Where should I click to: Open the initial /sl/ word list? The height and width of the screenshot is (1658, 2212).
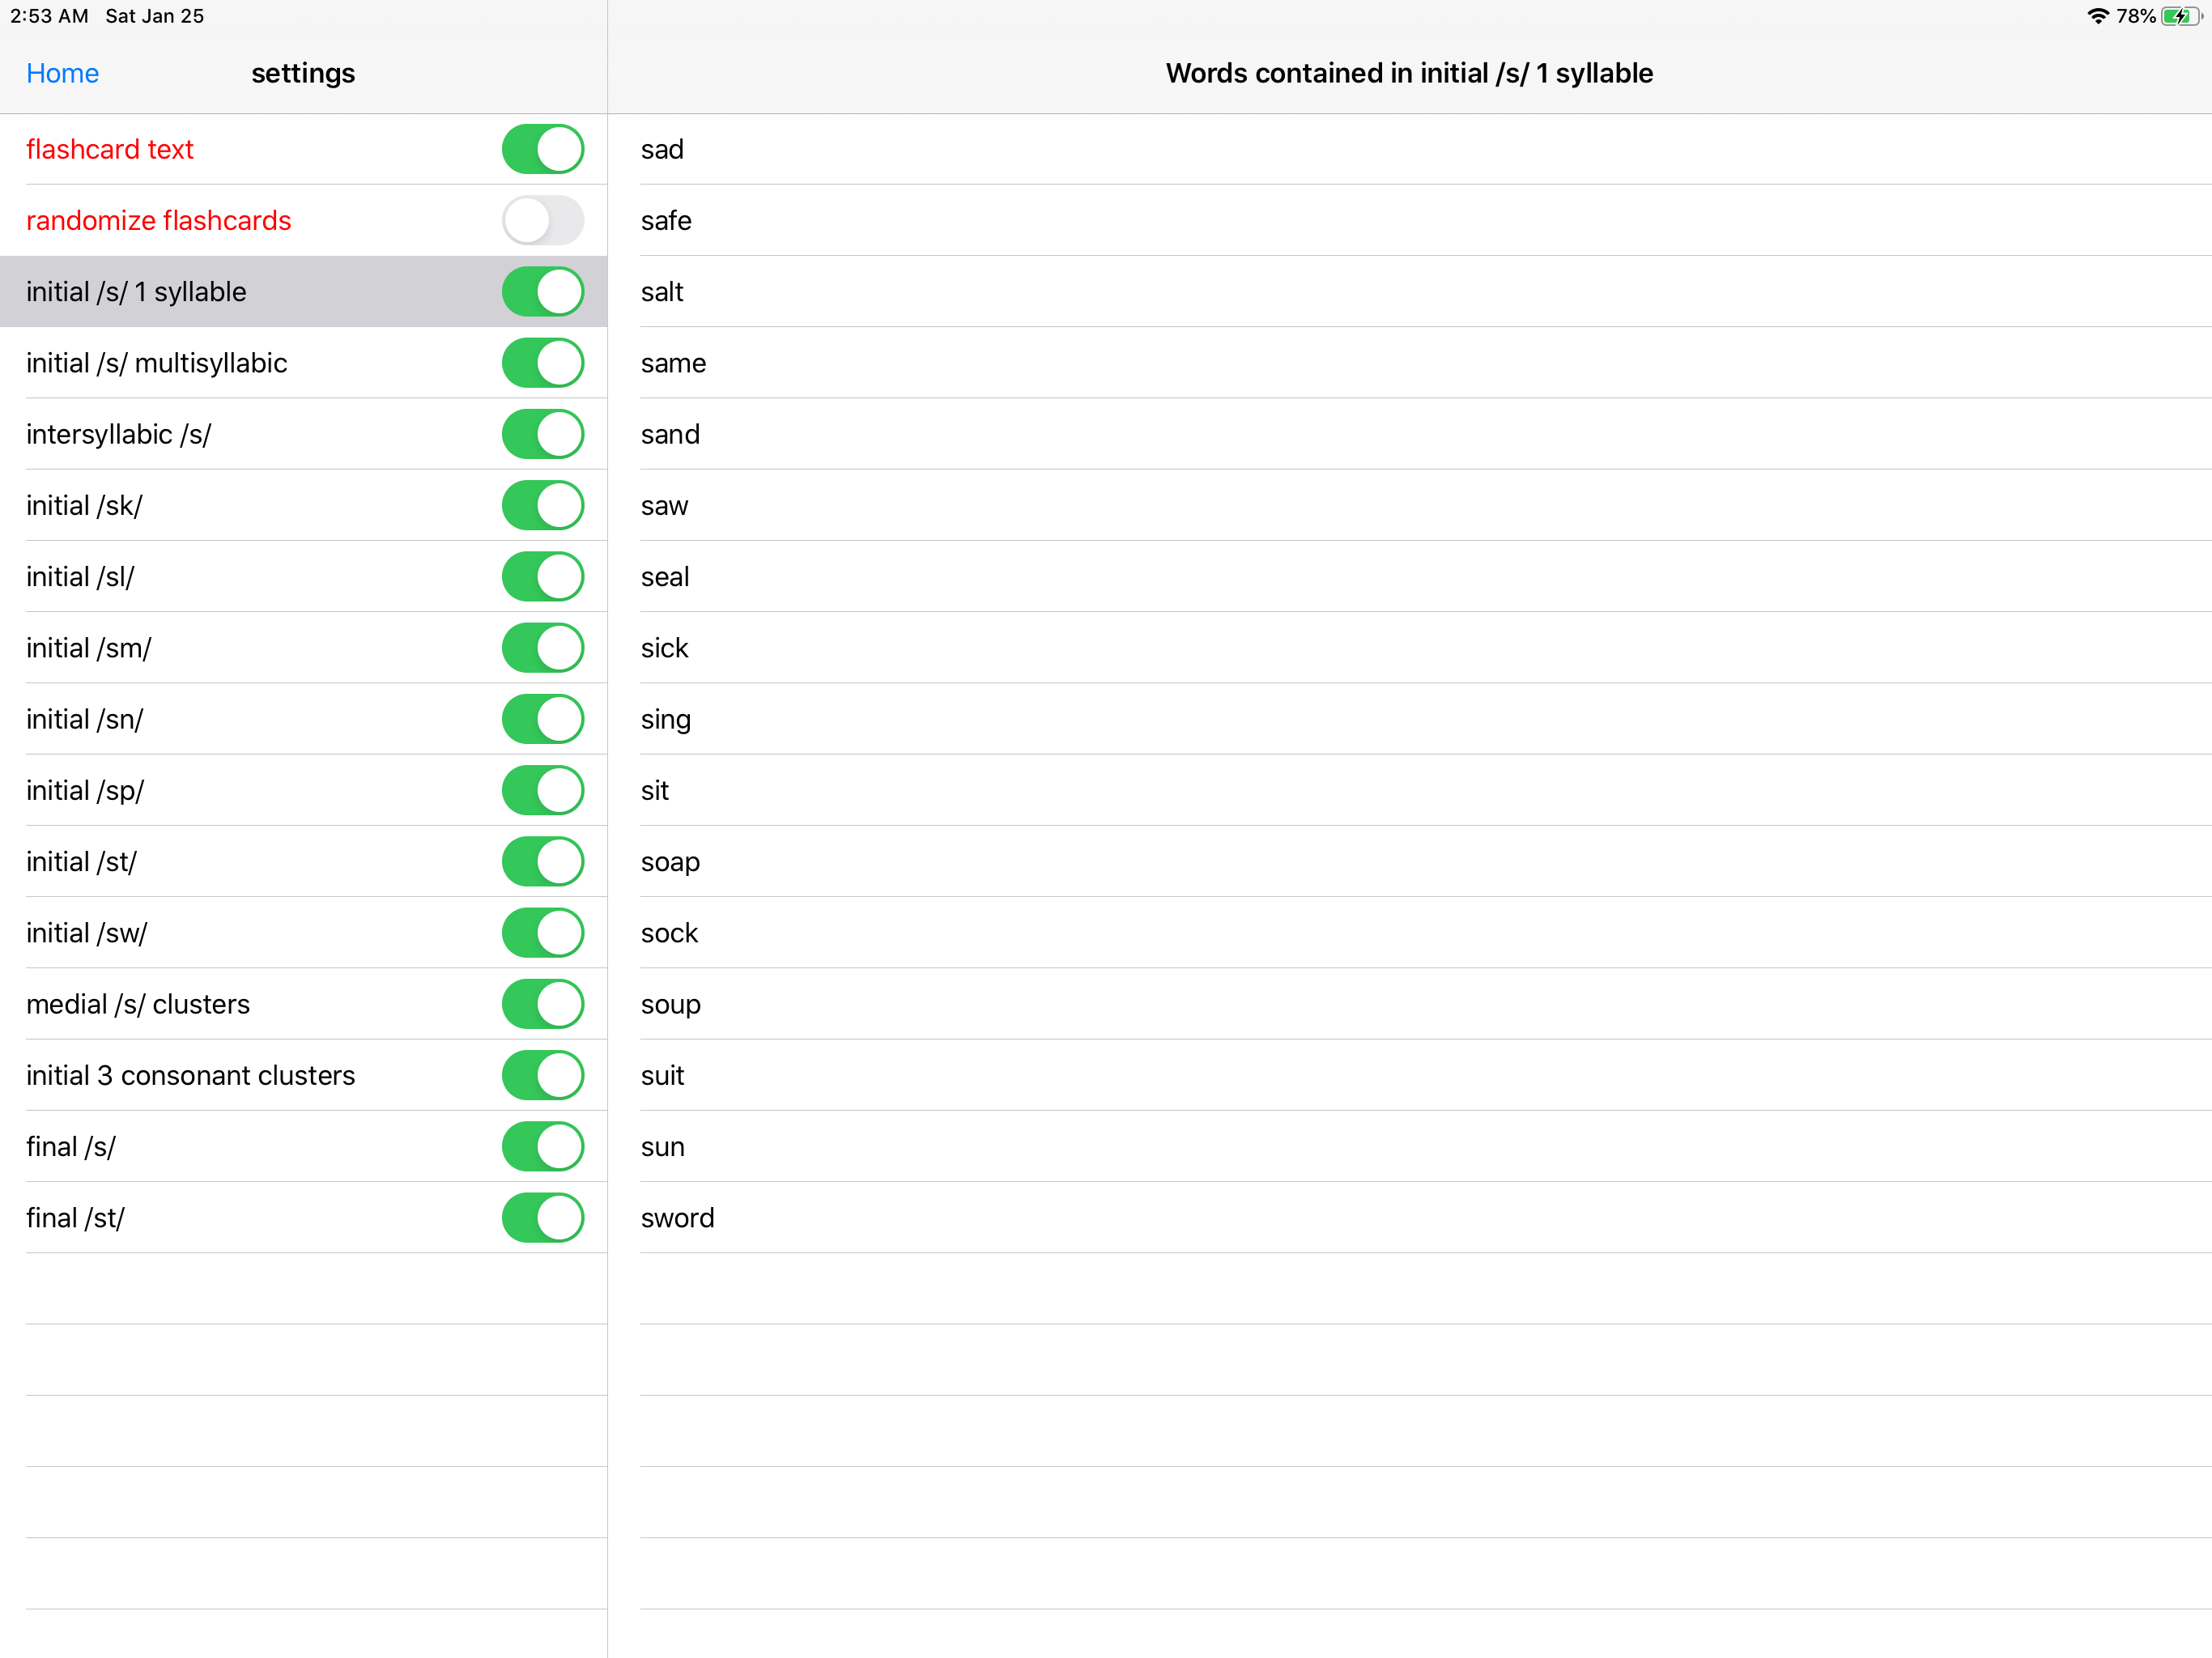pos(80,577)
